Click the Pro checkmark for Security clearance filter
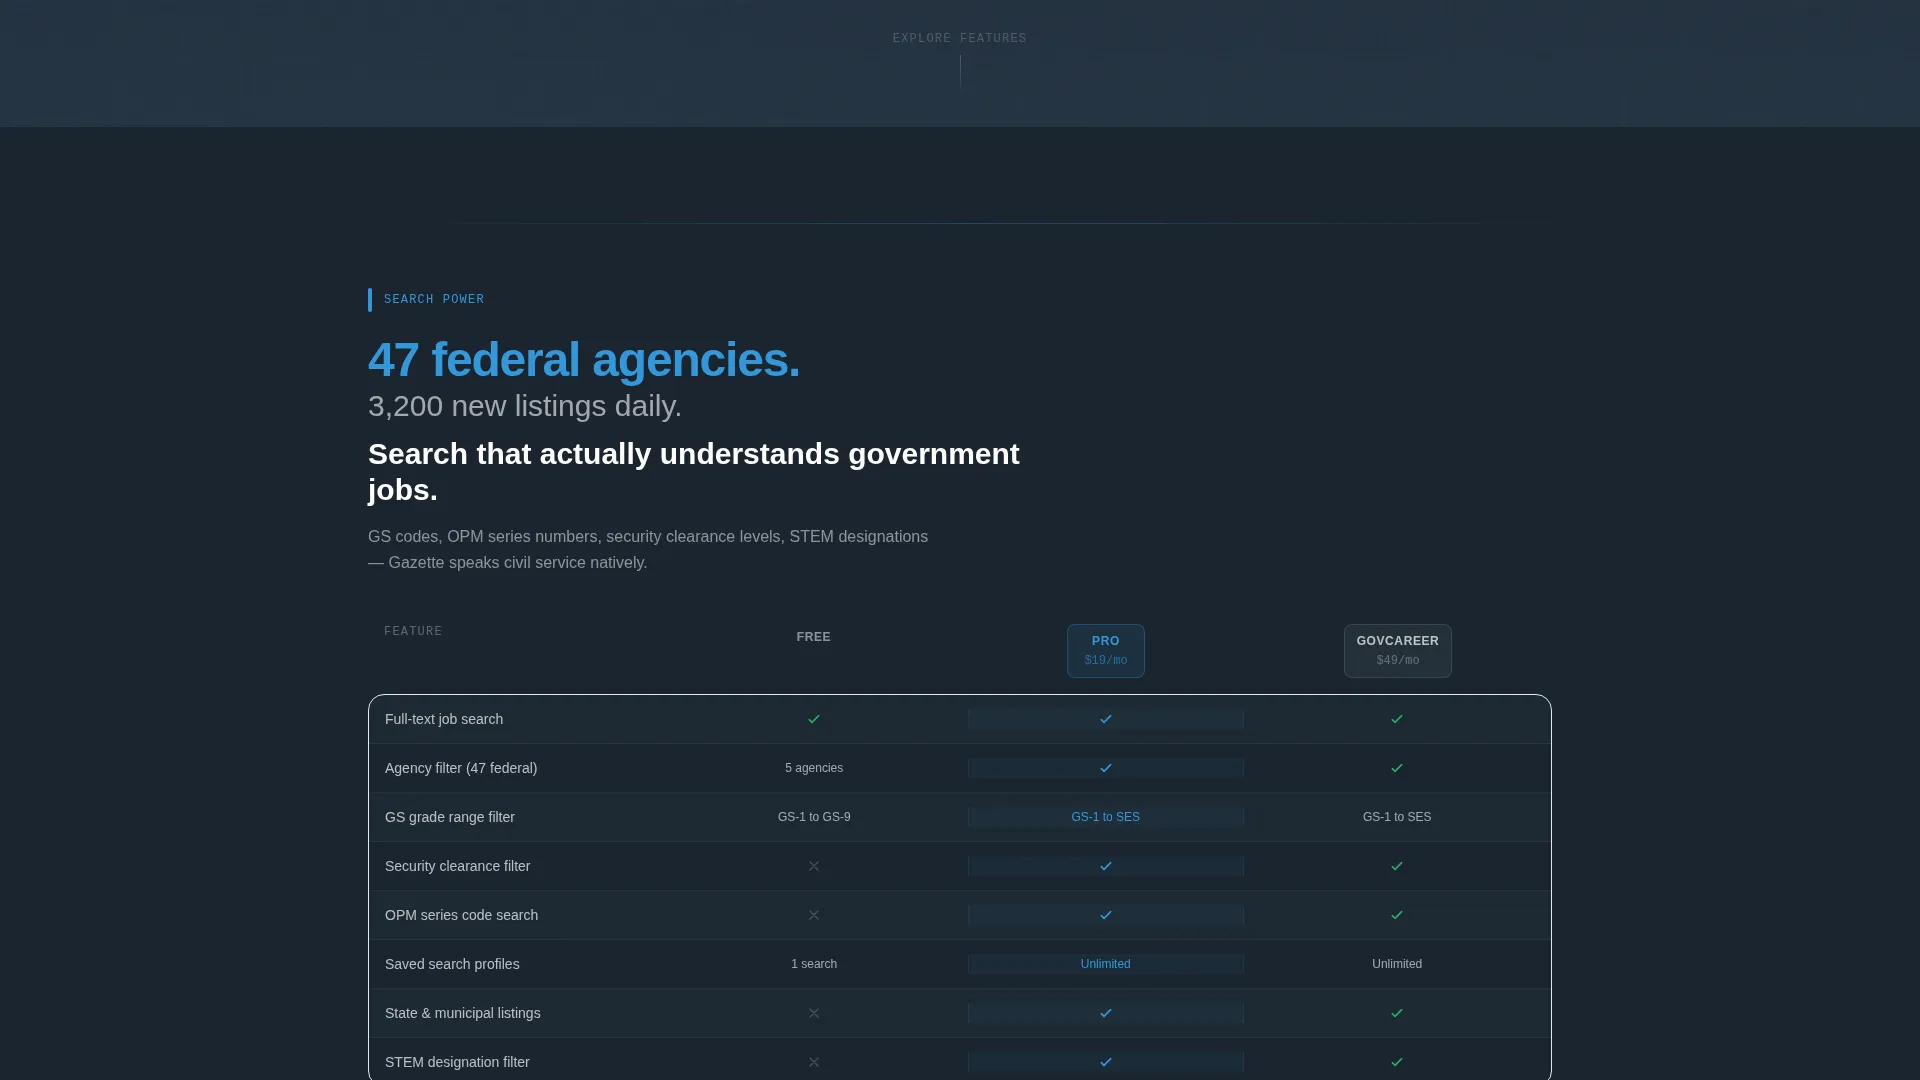Viewport: 1920px width, 1080px height. point(1106,866)
